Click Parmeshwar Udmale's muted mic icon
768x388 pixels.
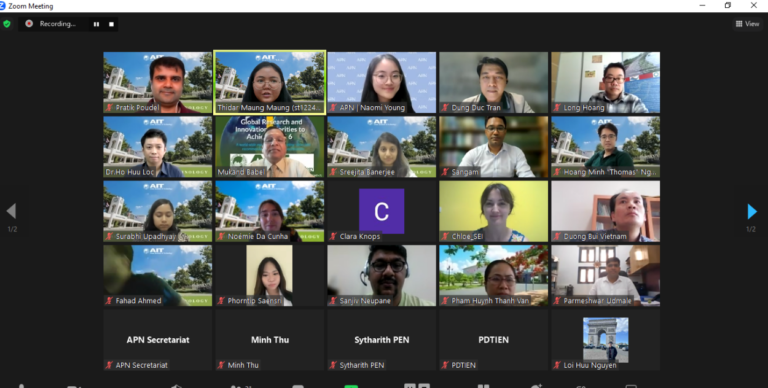[x=557, y=301]
